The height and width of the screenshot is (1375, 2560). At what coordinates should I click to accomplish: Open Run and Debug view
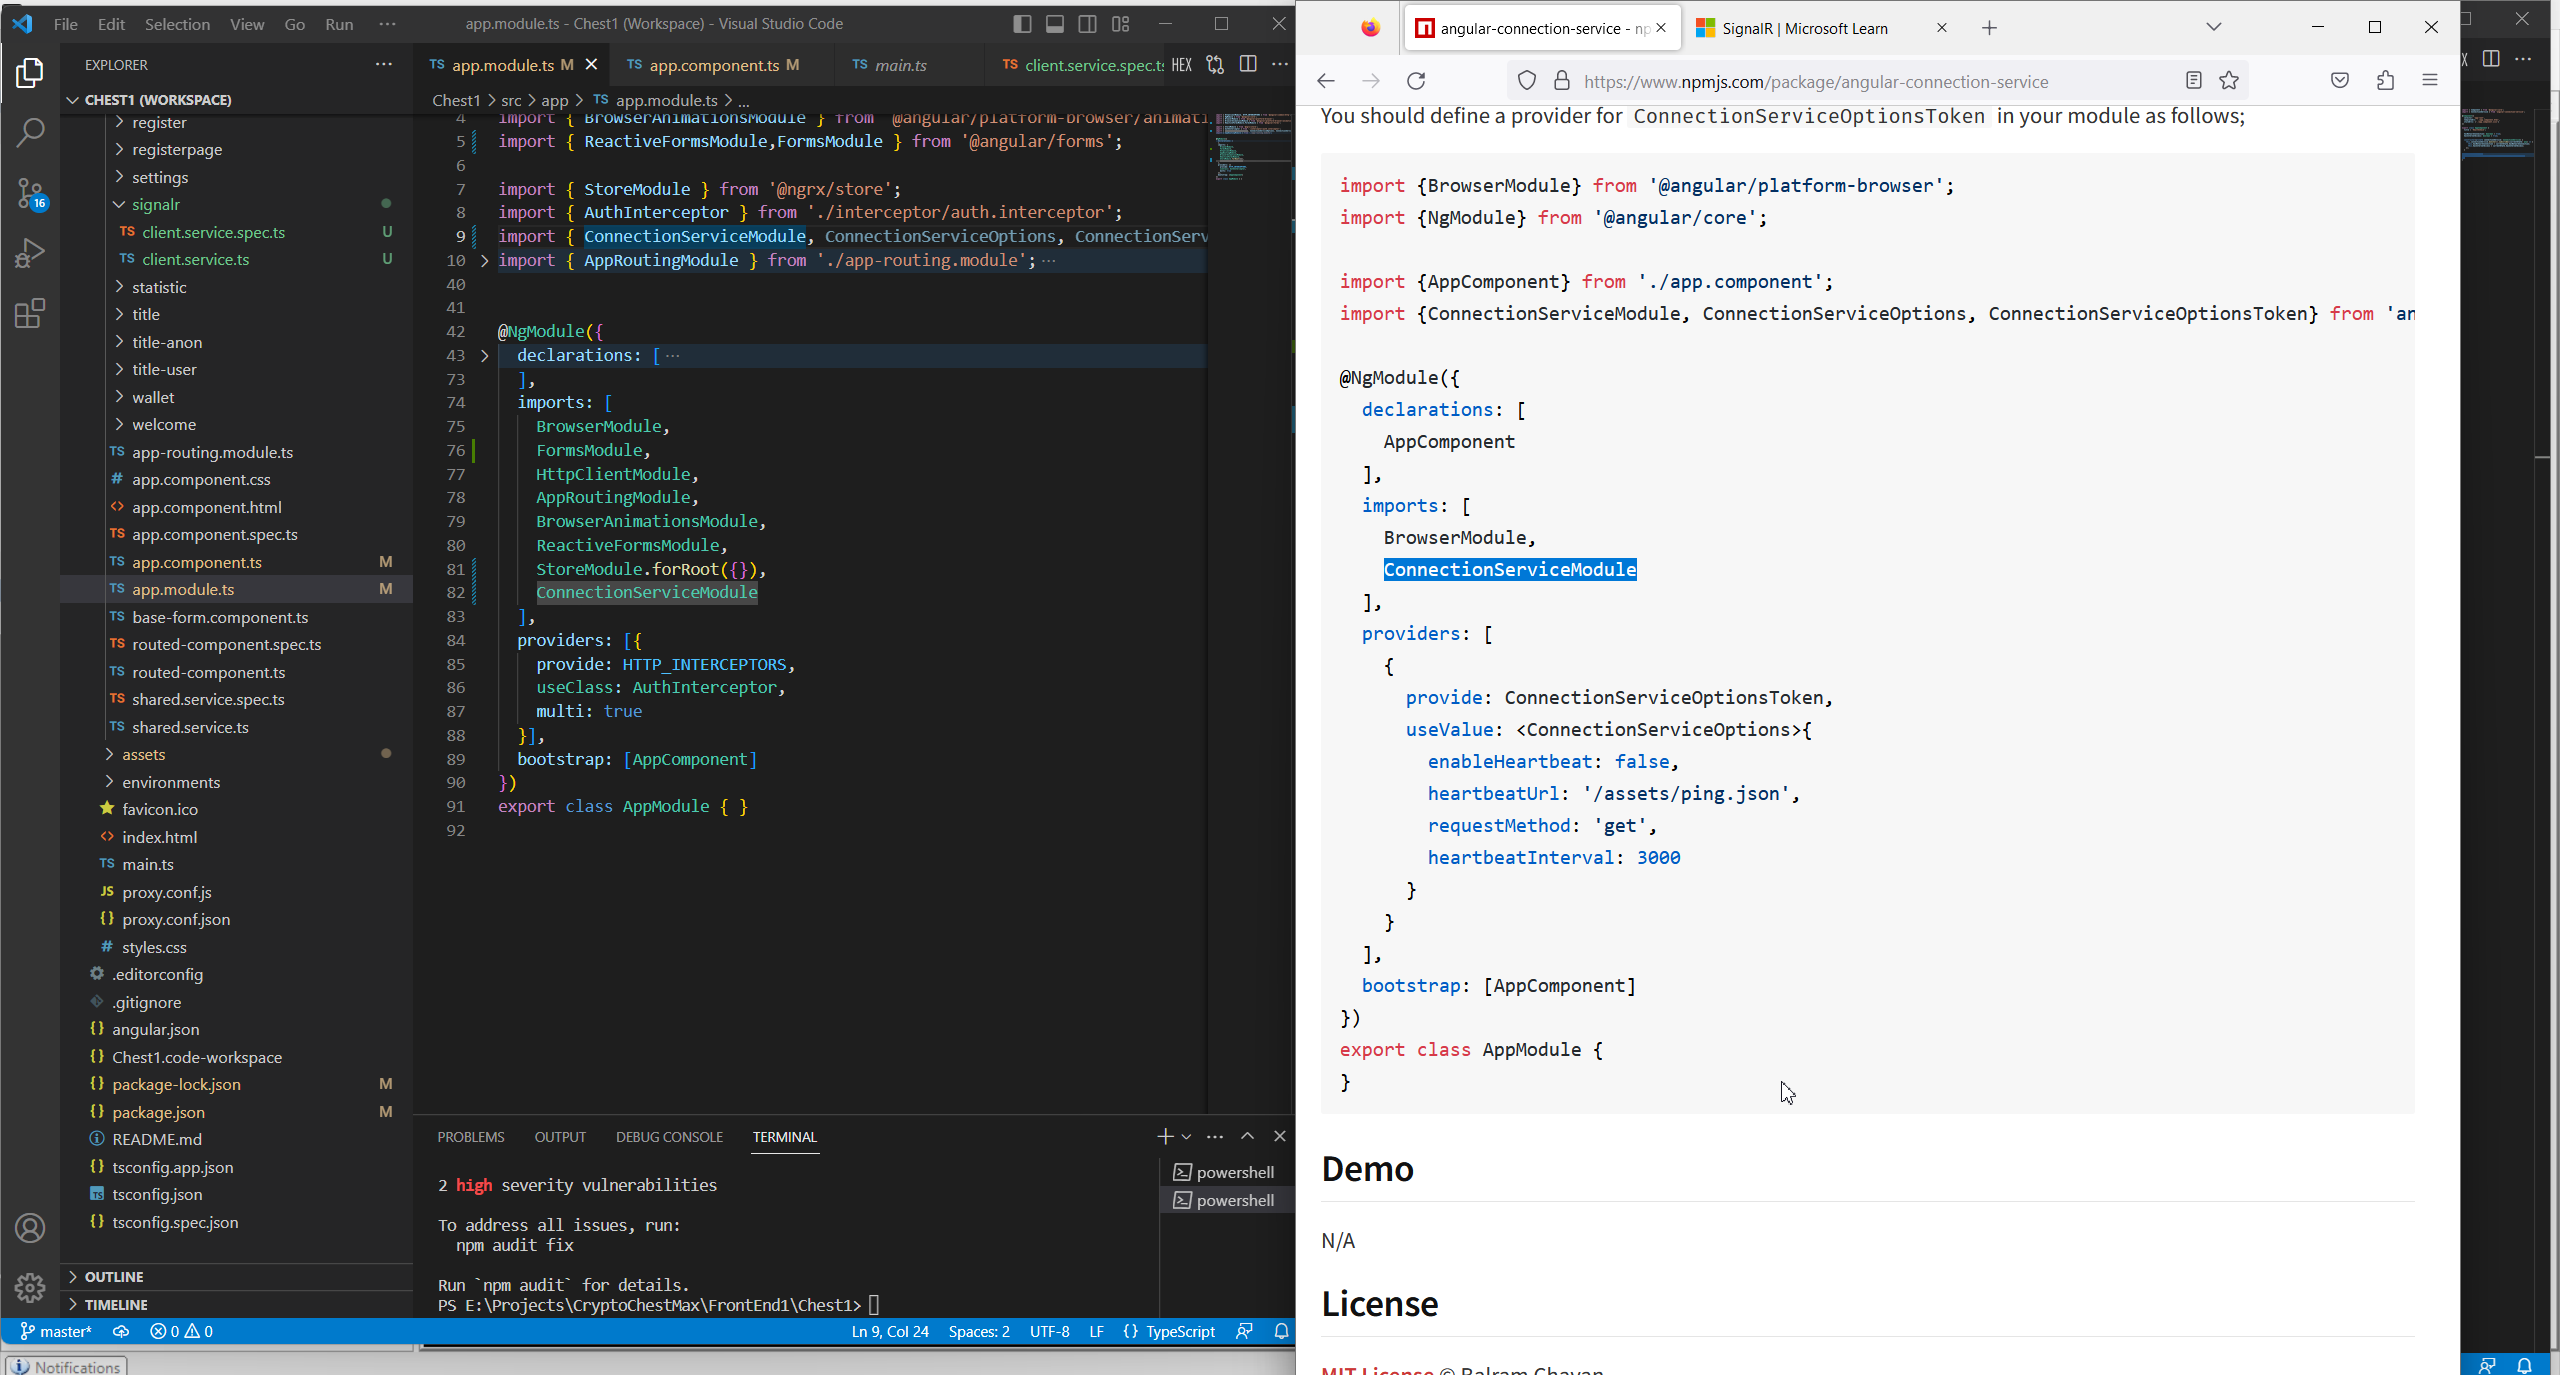click(x=30, y=253)
